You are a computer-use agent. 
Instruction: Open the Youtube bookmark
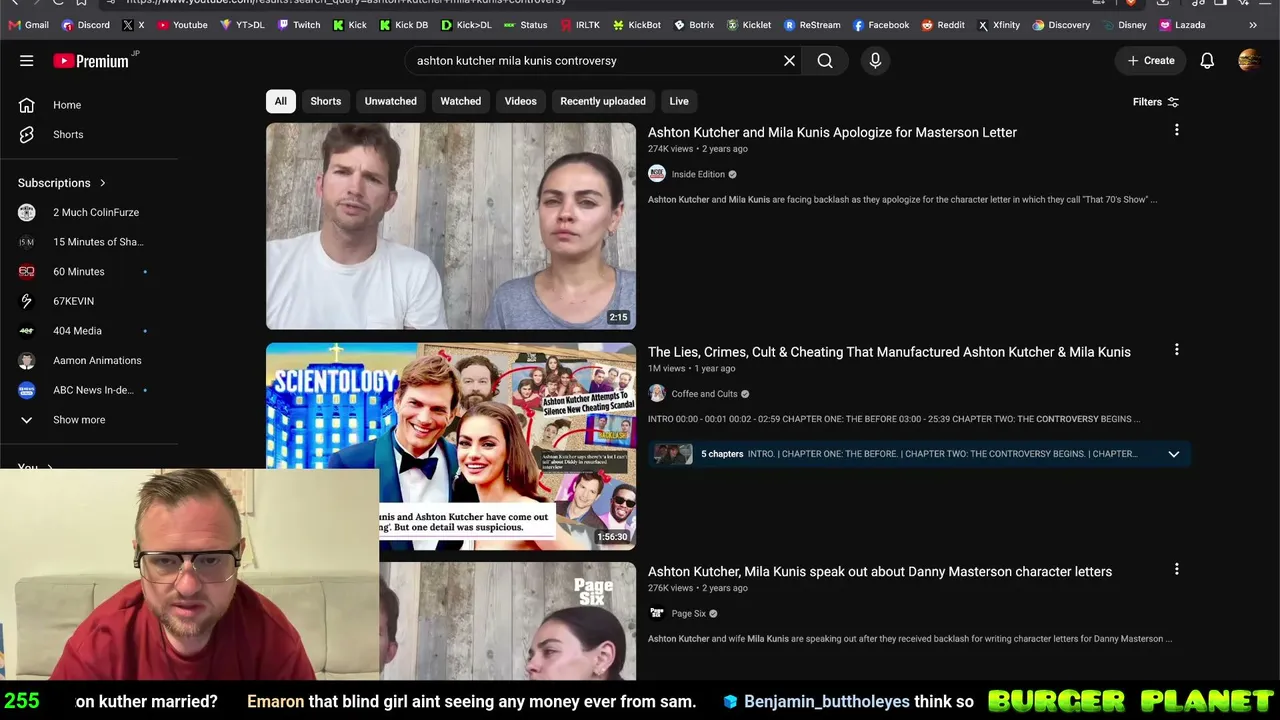click(182, 25)
